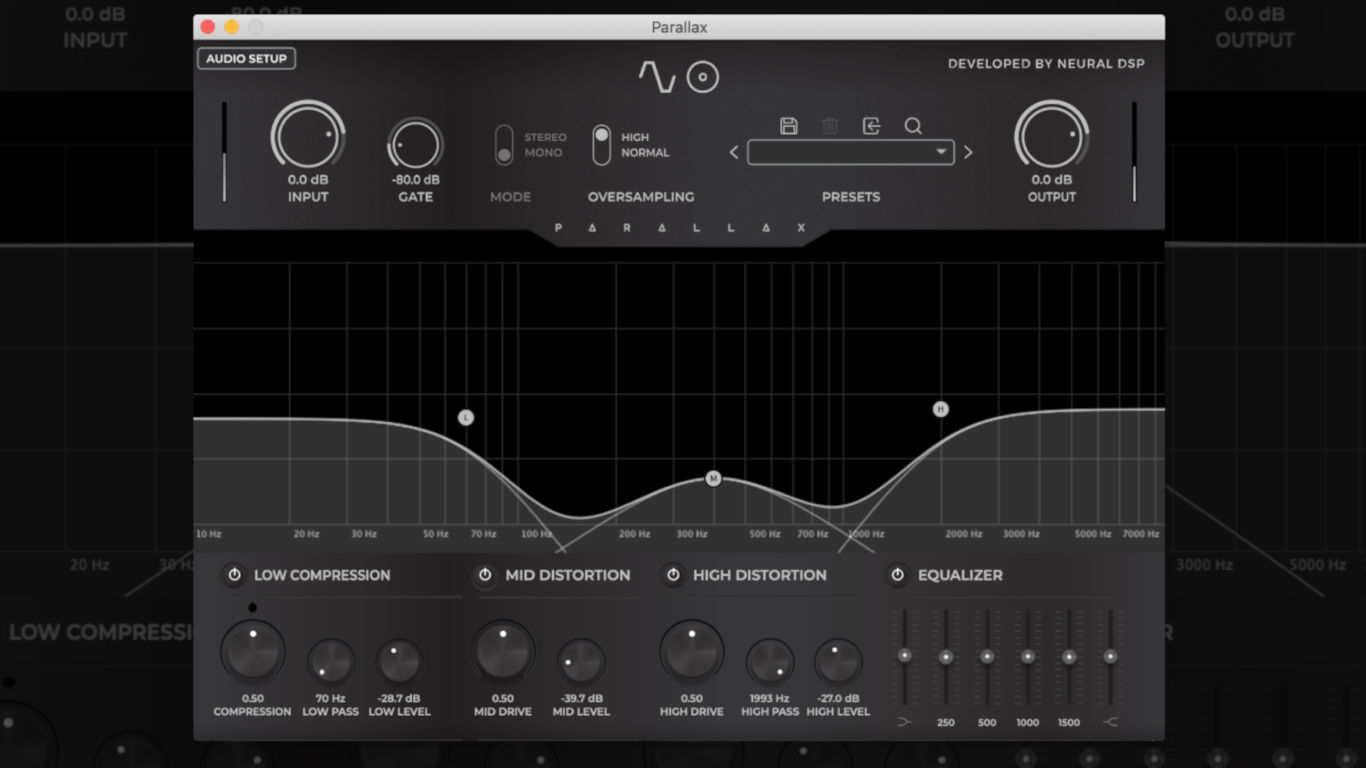The width and height of the screenshot is (1366, 768).
Task: Click the NORMAL oversampling label
Action: click(645, 153)
